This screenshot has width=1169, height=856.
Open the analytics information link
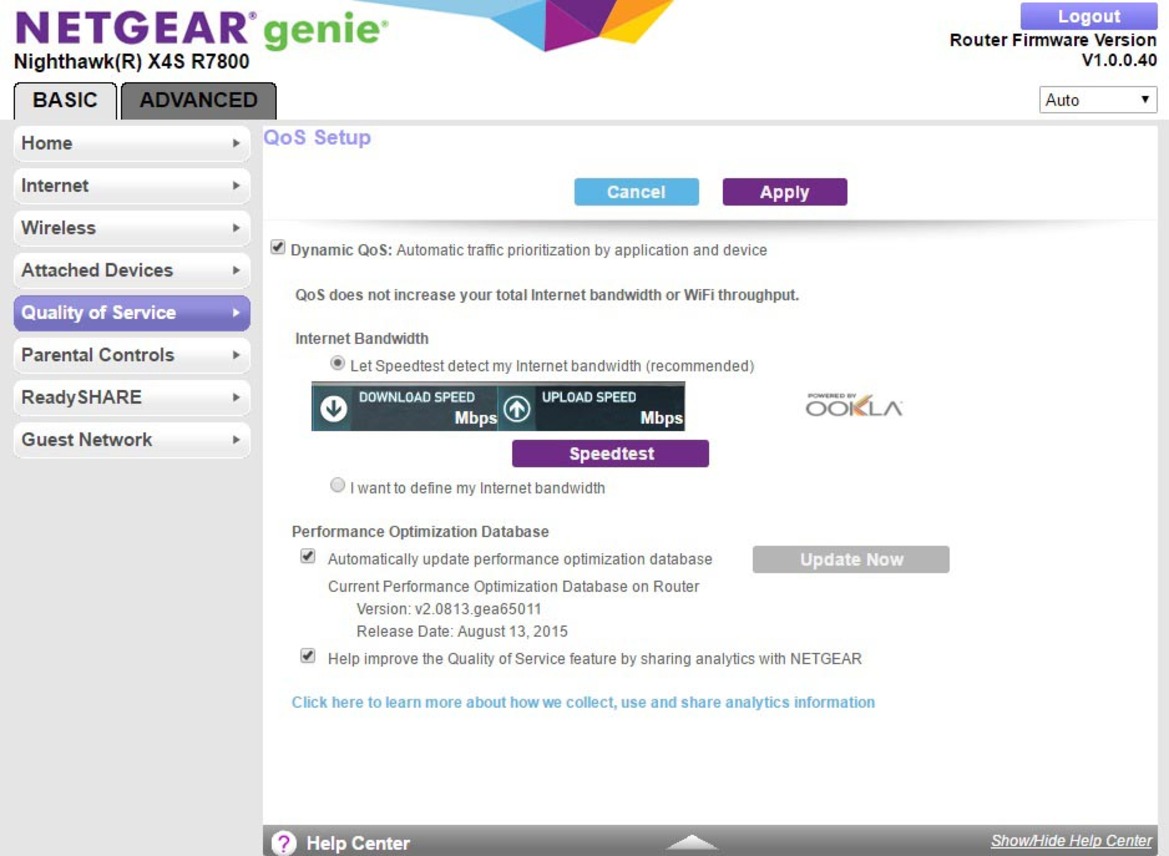click(x=583, y=702)
